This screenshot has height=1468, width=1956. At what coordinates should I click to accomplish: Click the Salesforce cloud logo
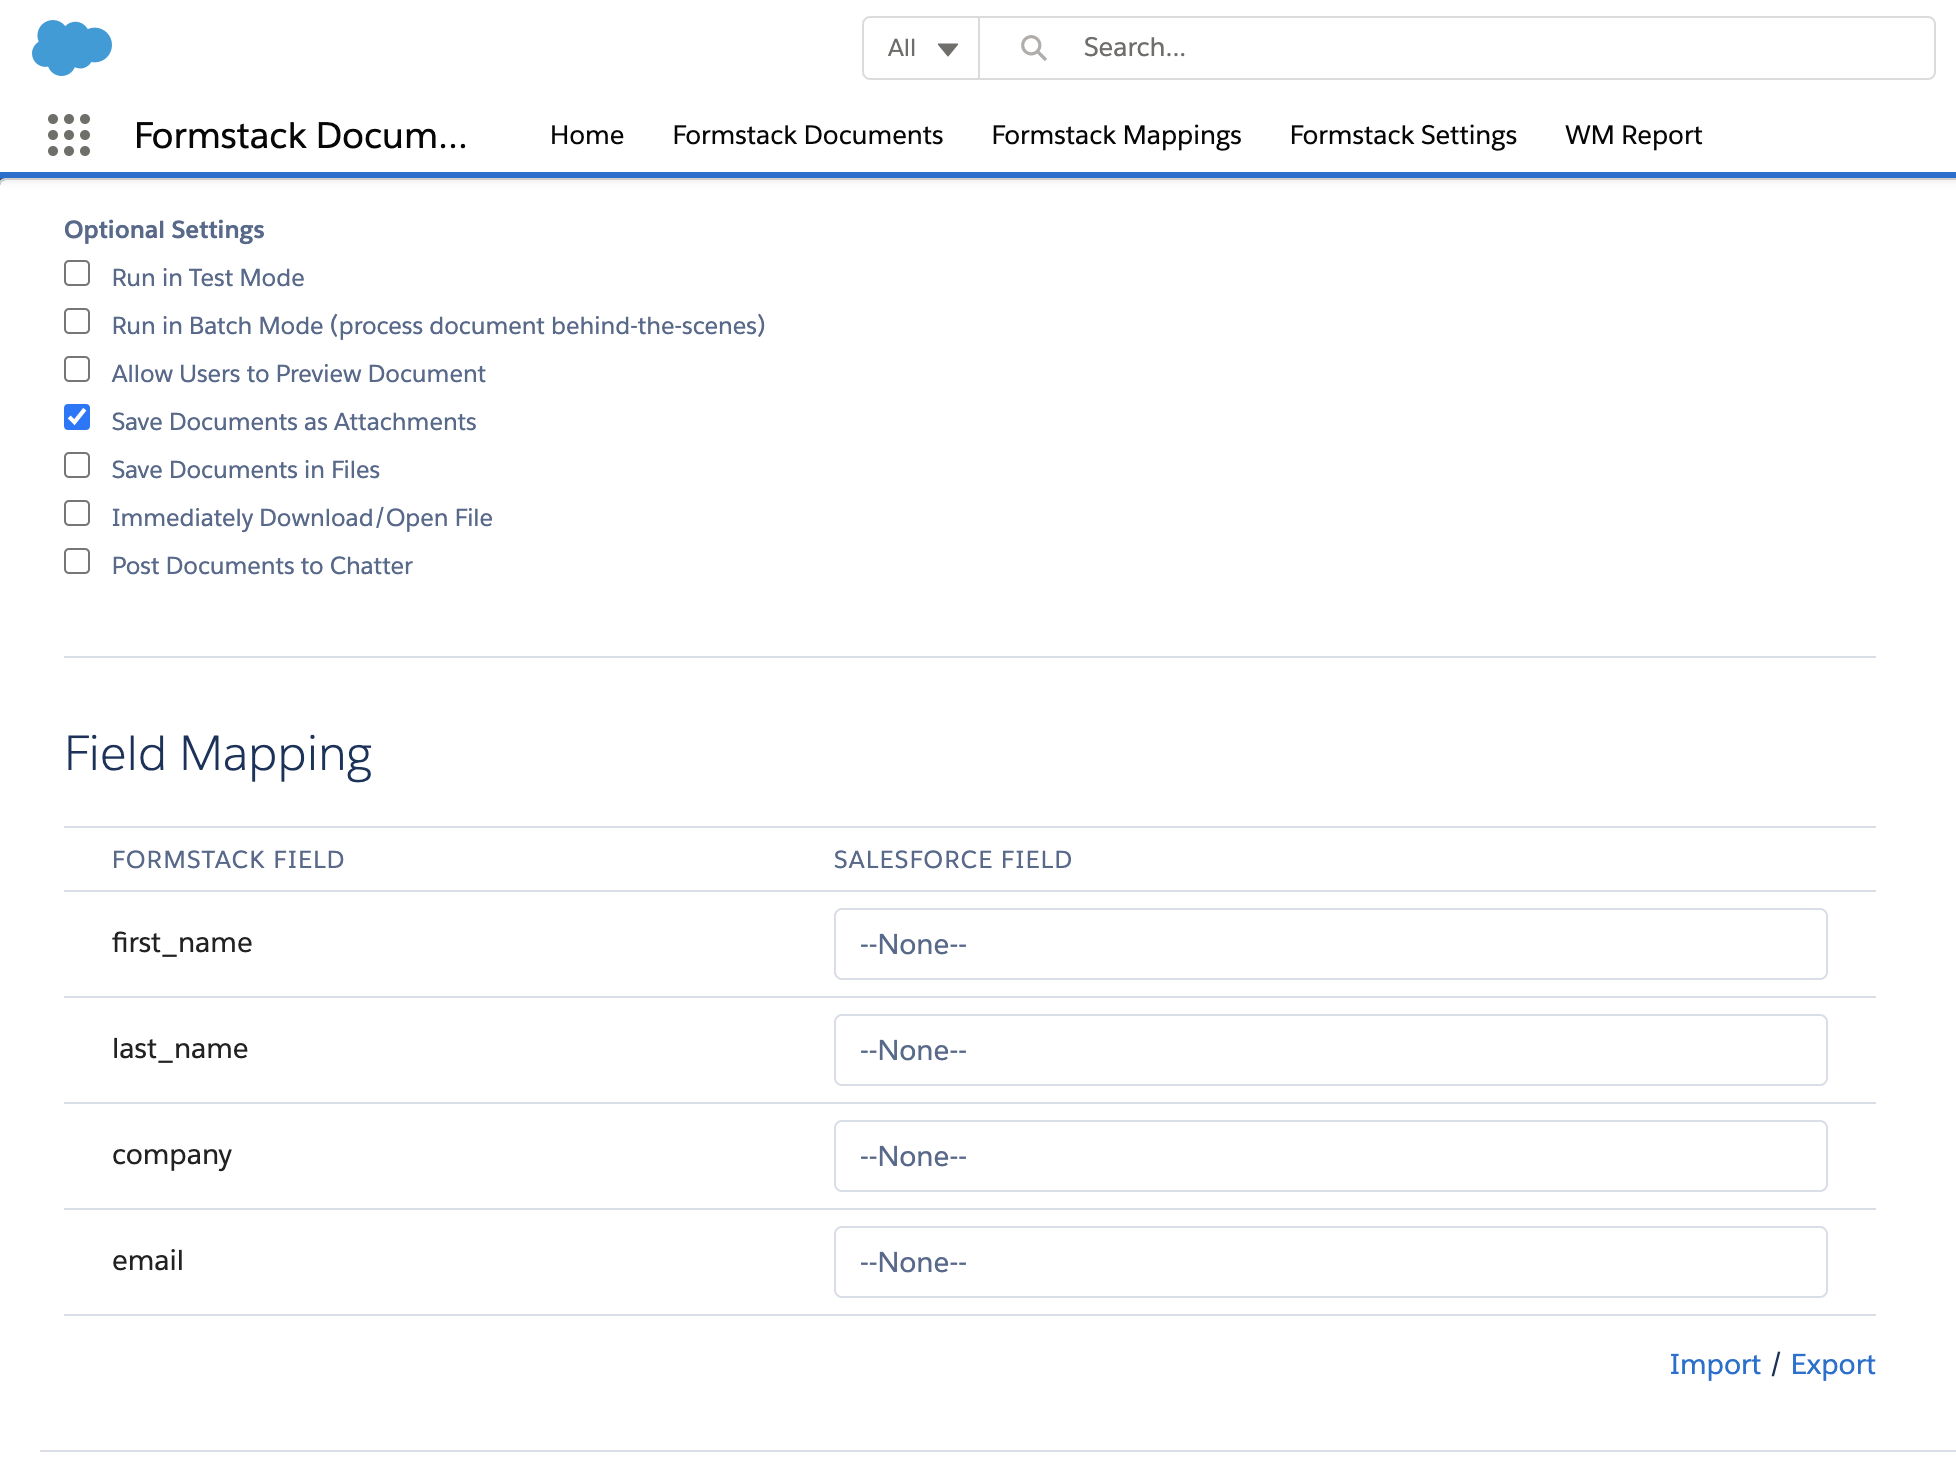[x=71, y=47]
